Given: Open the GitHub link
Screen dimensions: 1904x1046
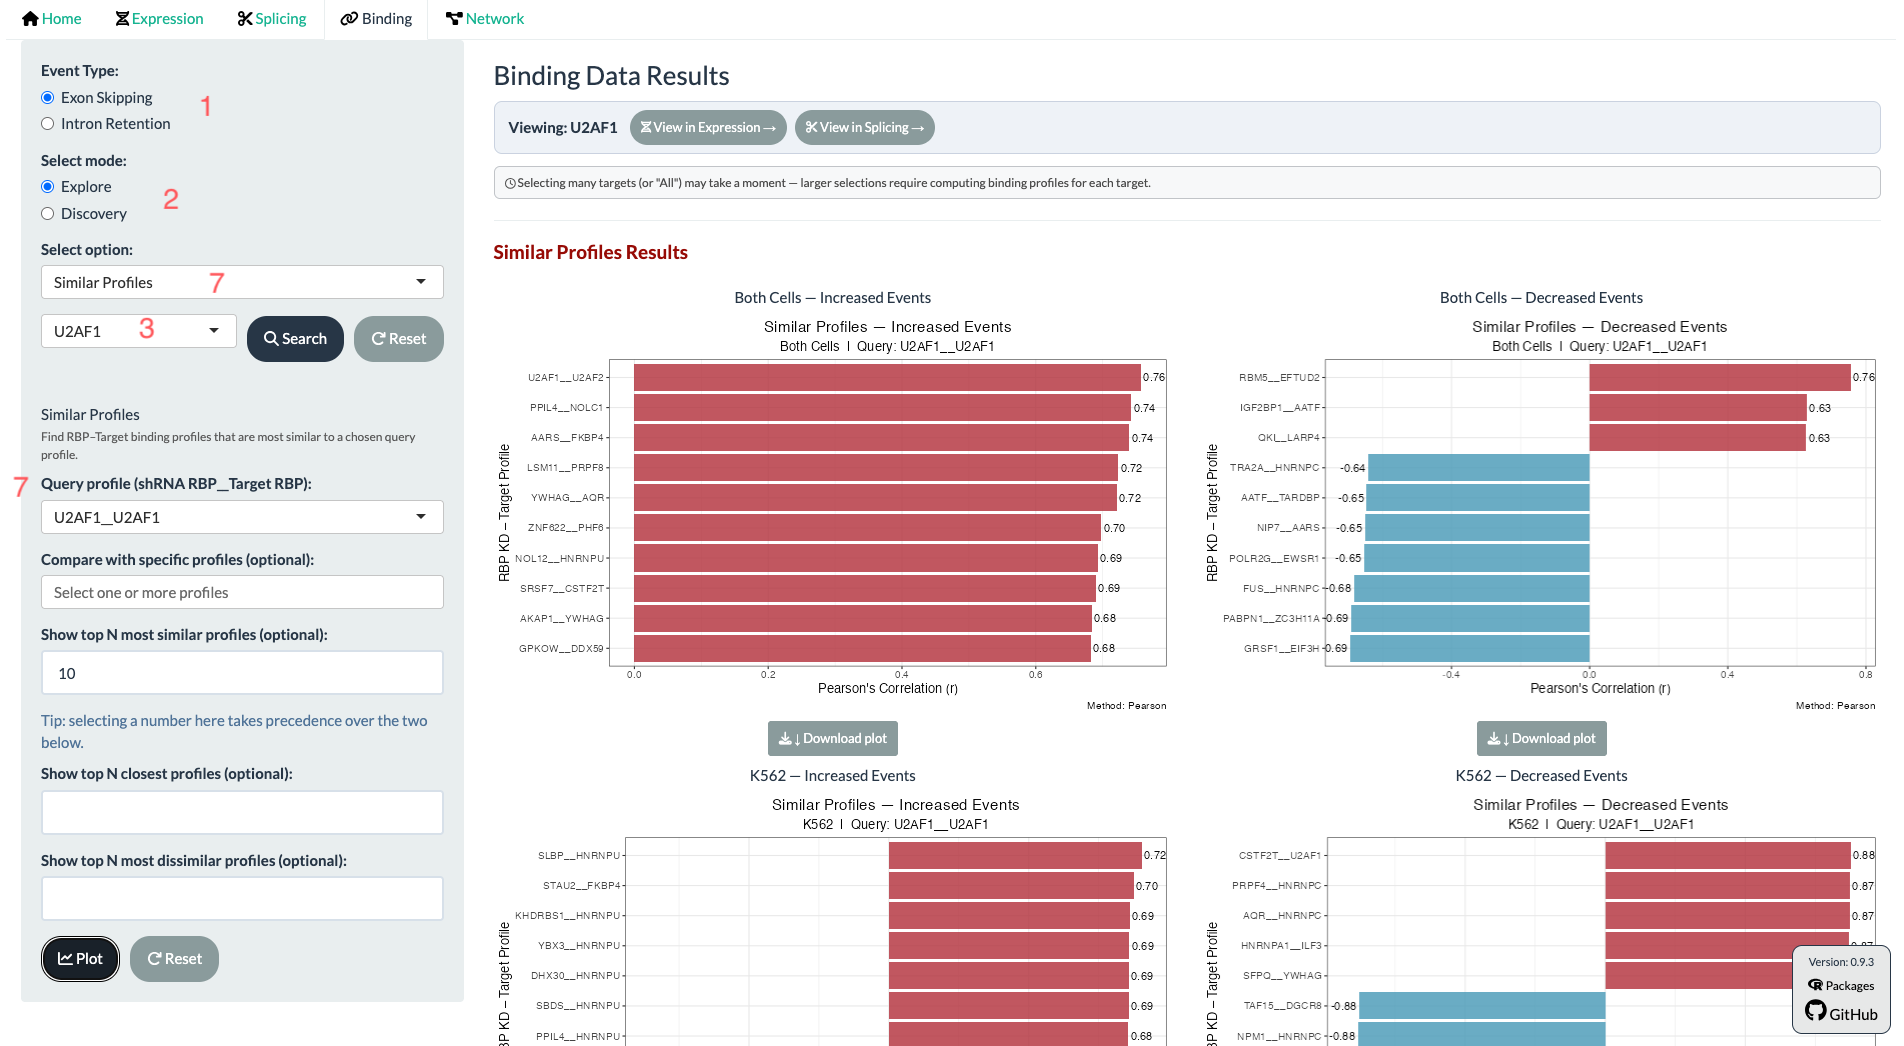Looking at the screenshot, I should click(x=1841, y=1013).
